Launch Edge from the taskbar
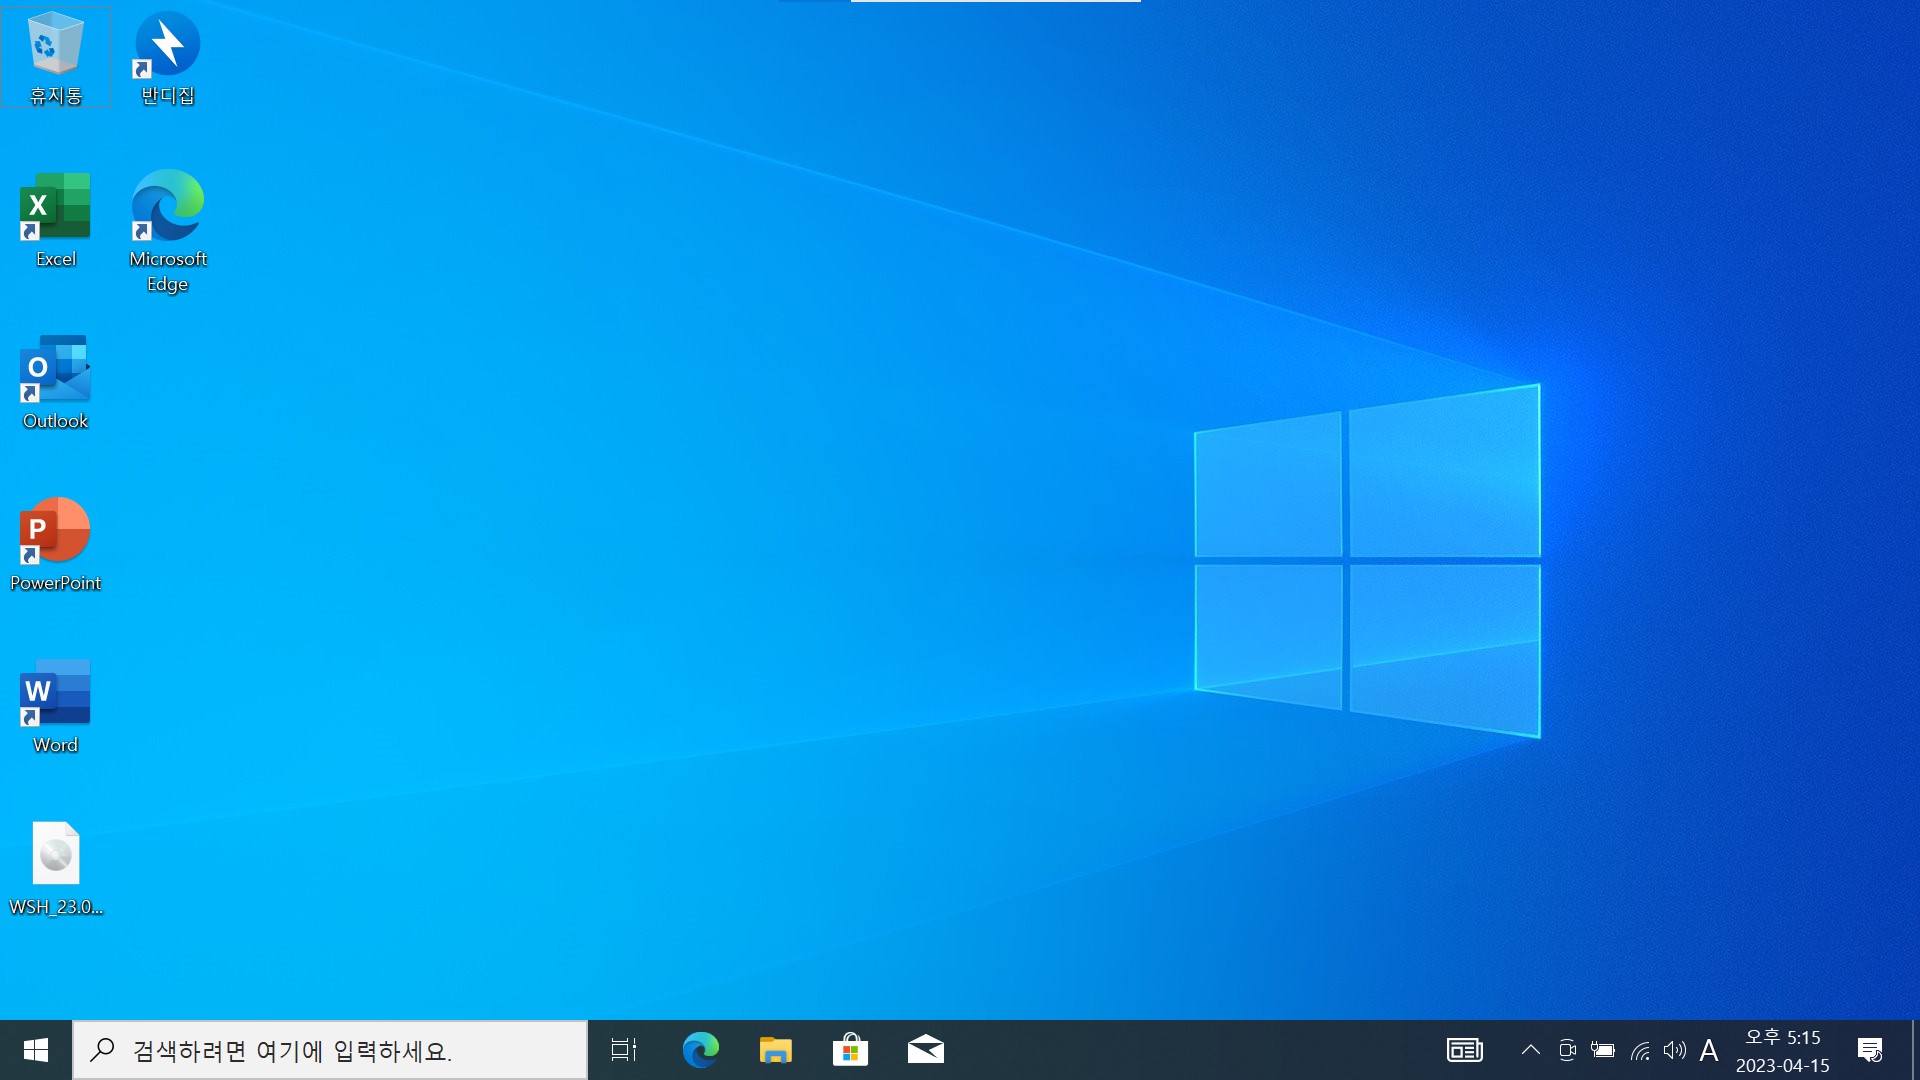 [700, 1050]
